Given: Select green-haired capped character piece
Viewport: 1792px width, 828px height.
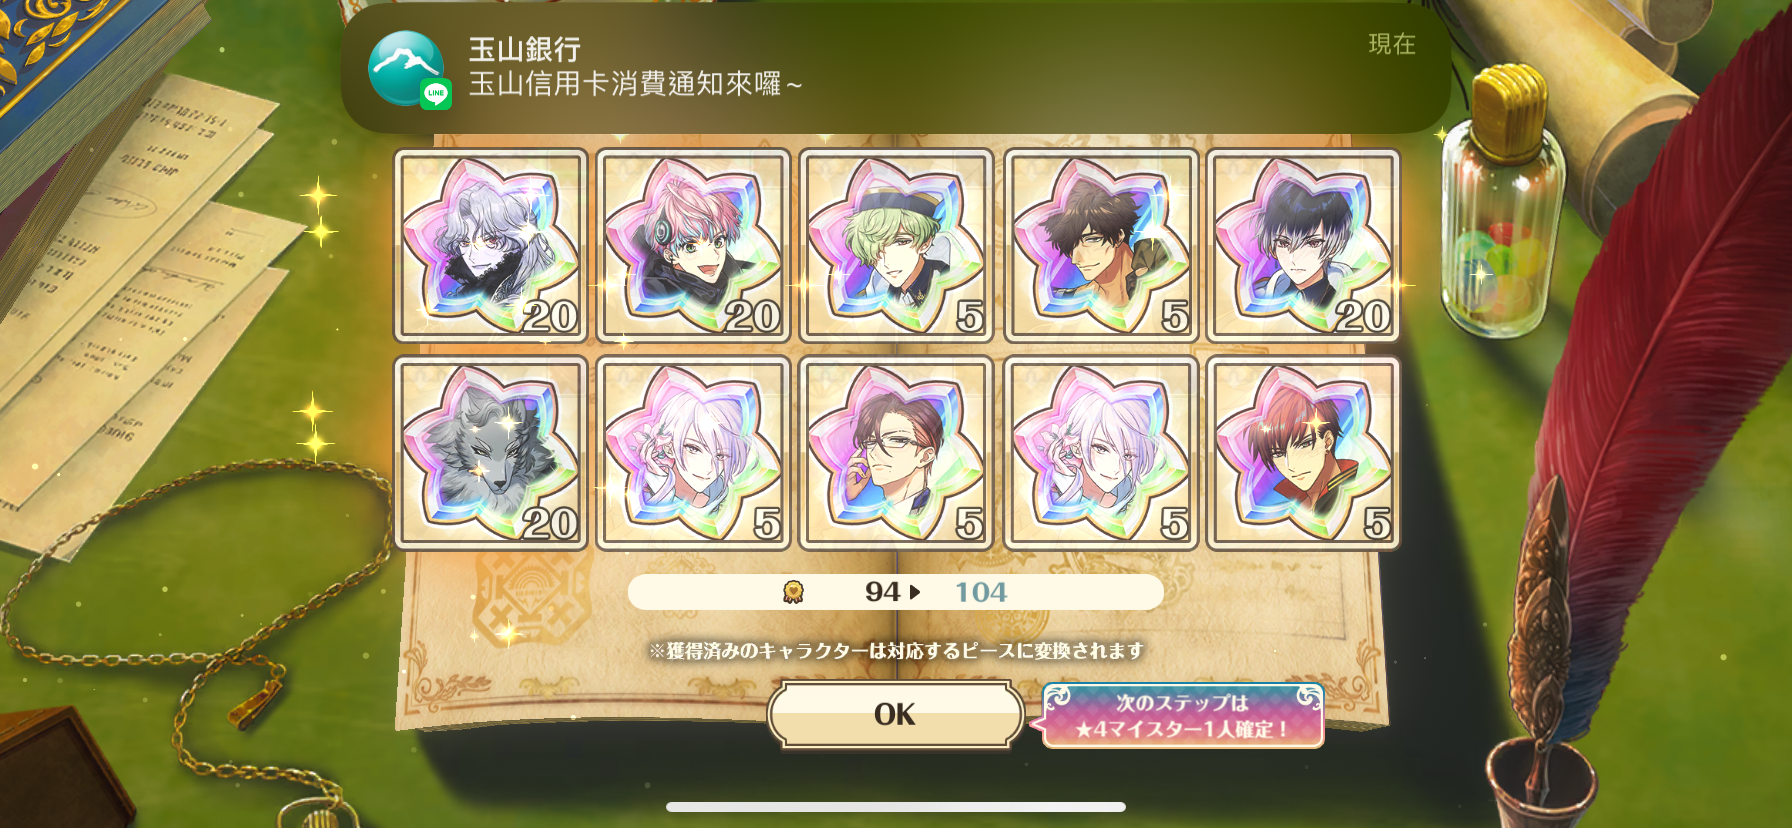Looking at the screenshot, I should pyautogui.click(x=896, y=245).
